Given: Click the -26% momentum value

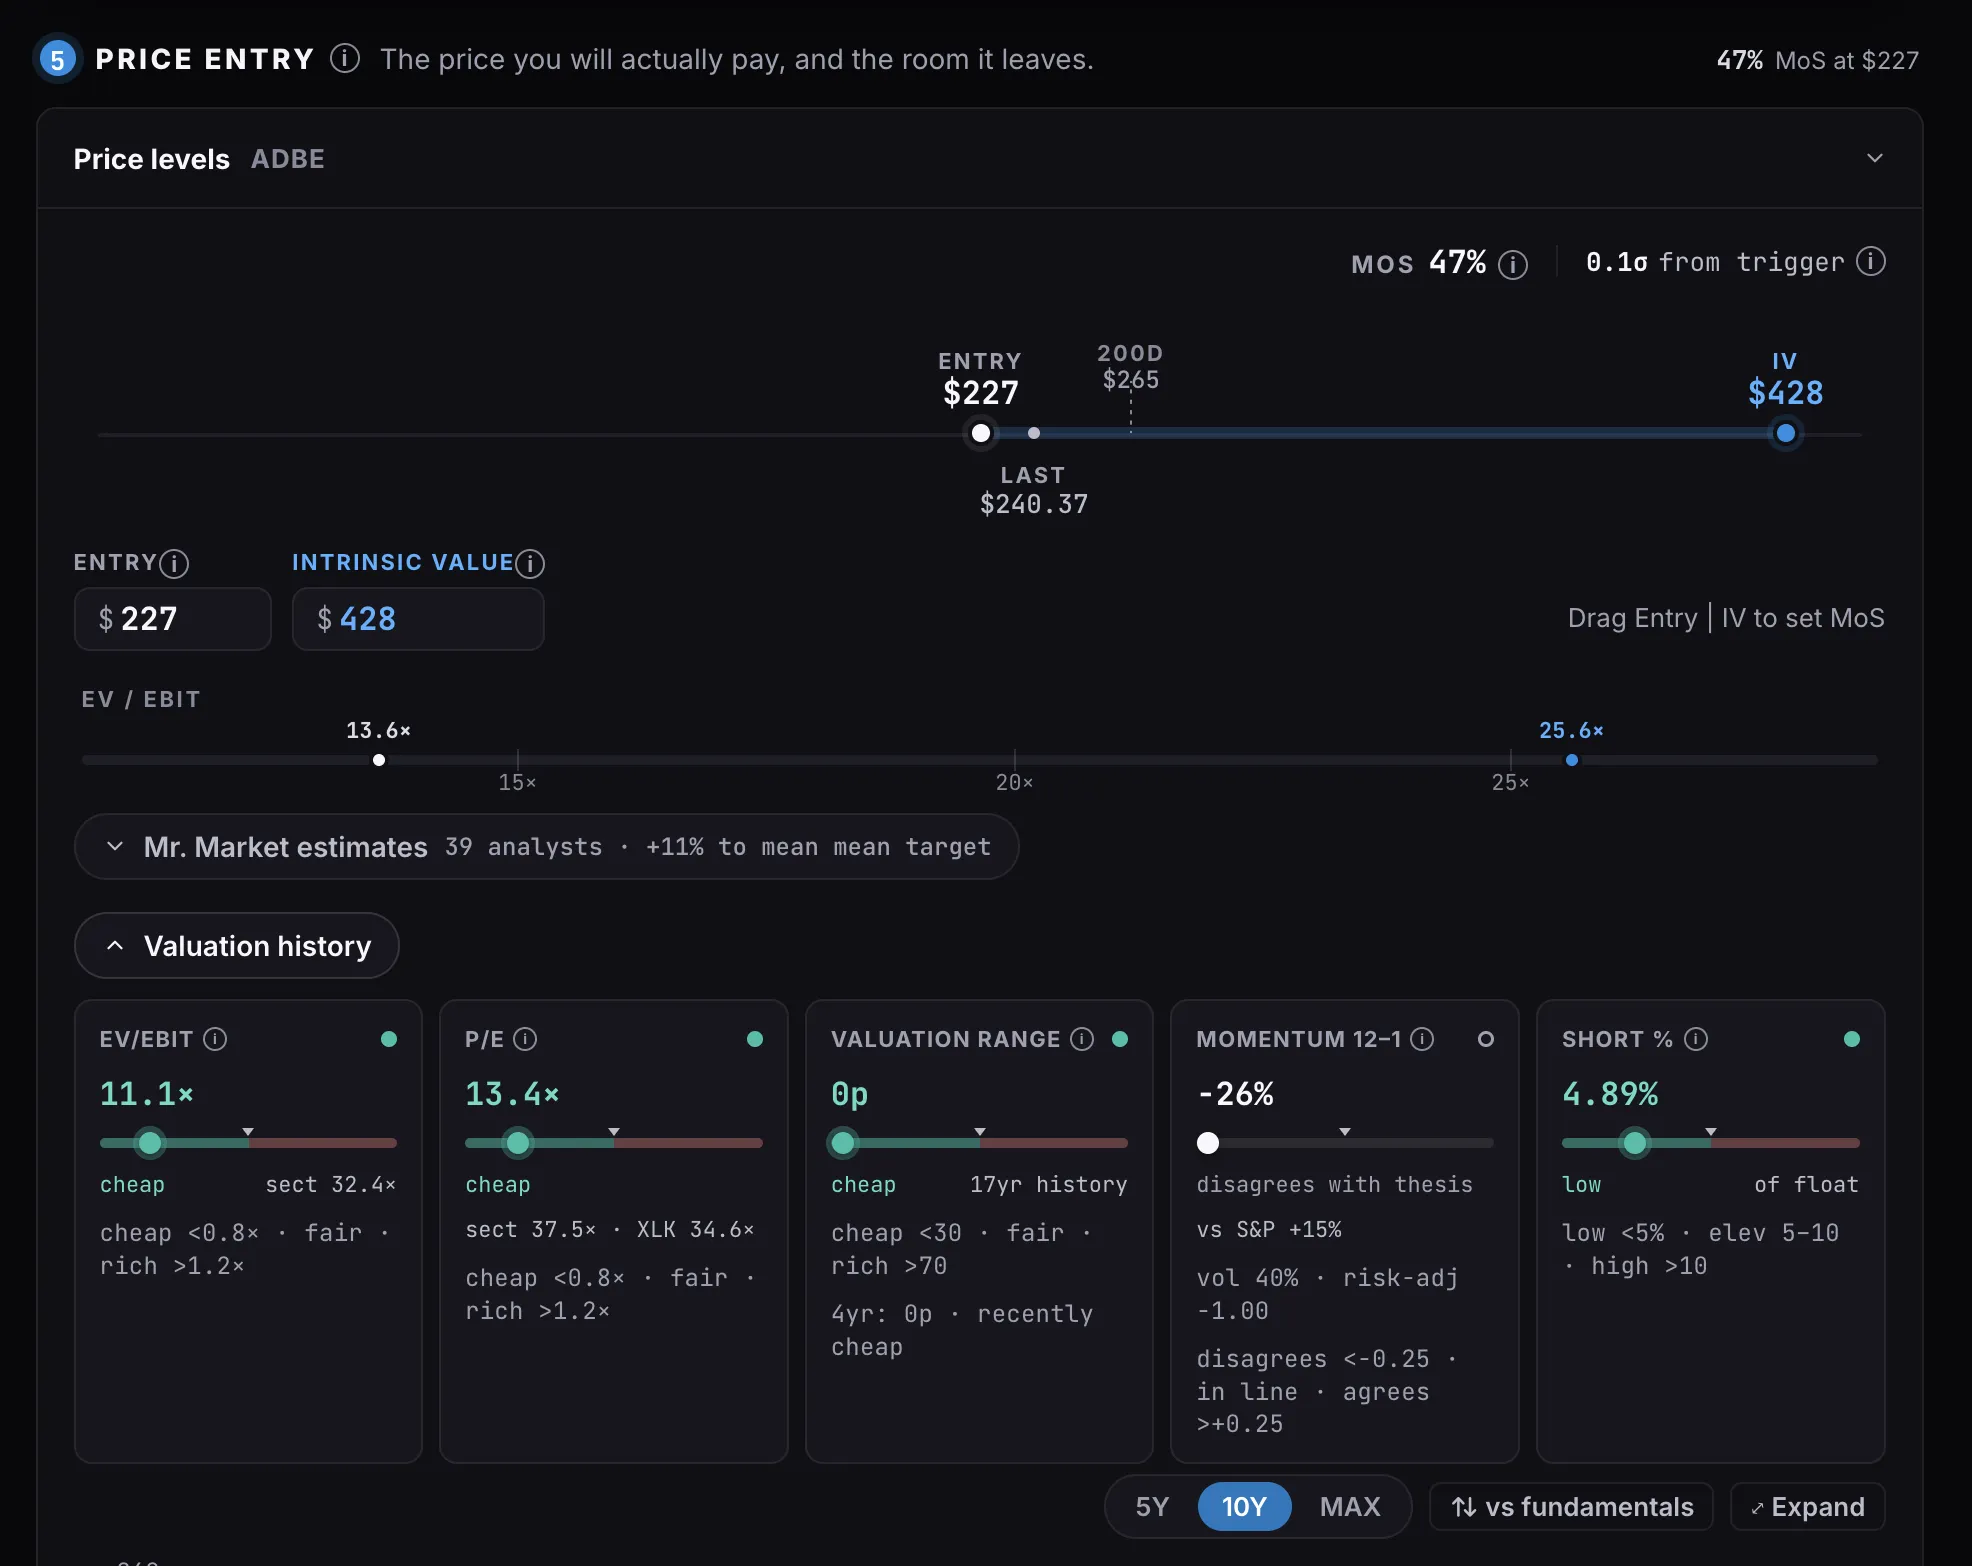Looking at the screenshot, I should (x=1236, y=1094).
